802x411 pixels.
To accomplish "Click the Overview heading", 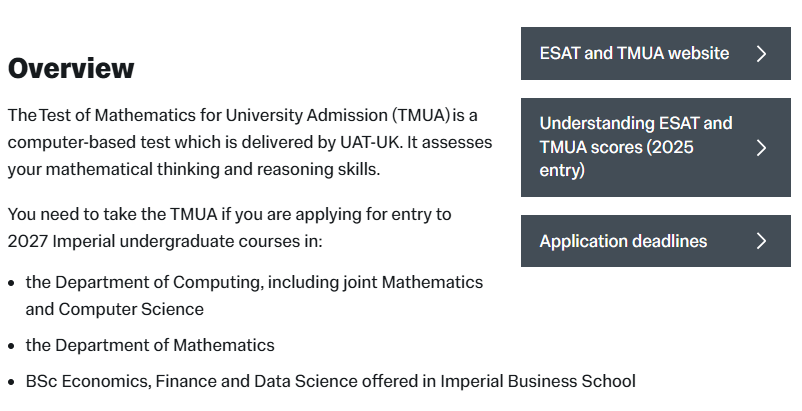I will pyautogui.click(x=71, y=69).
